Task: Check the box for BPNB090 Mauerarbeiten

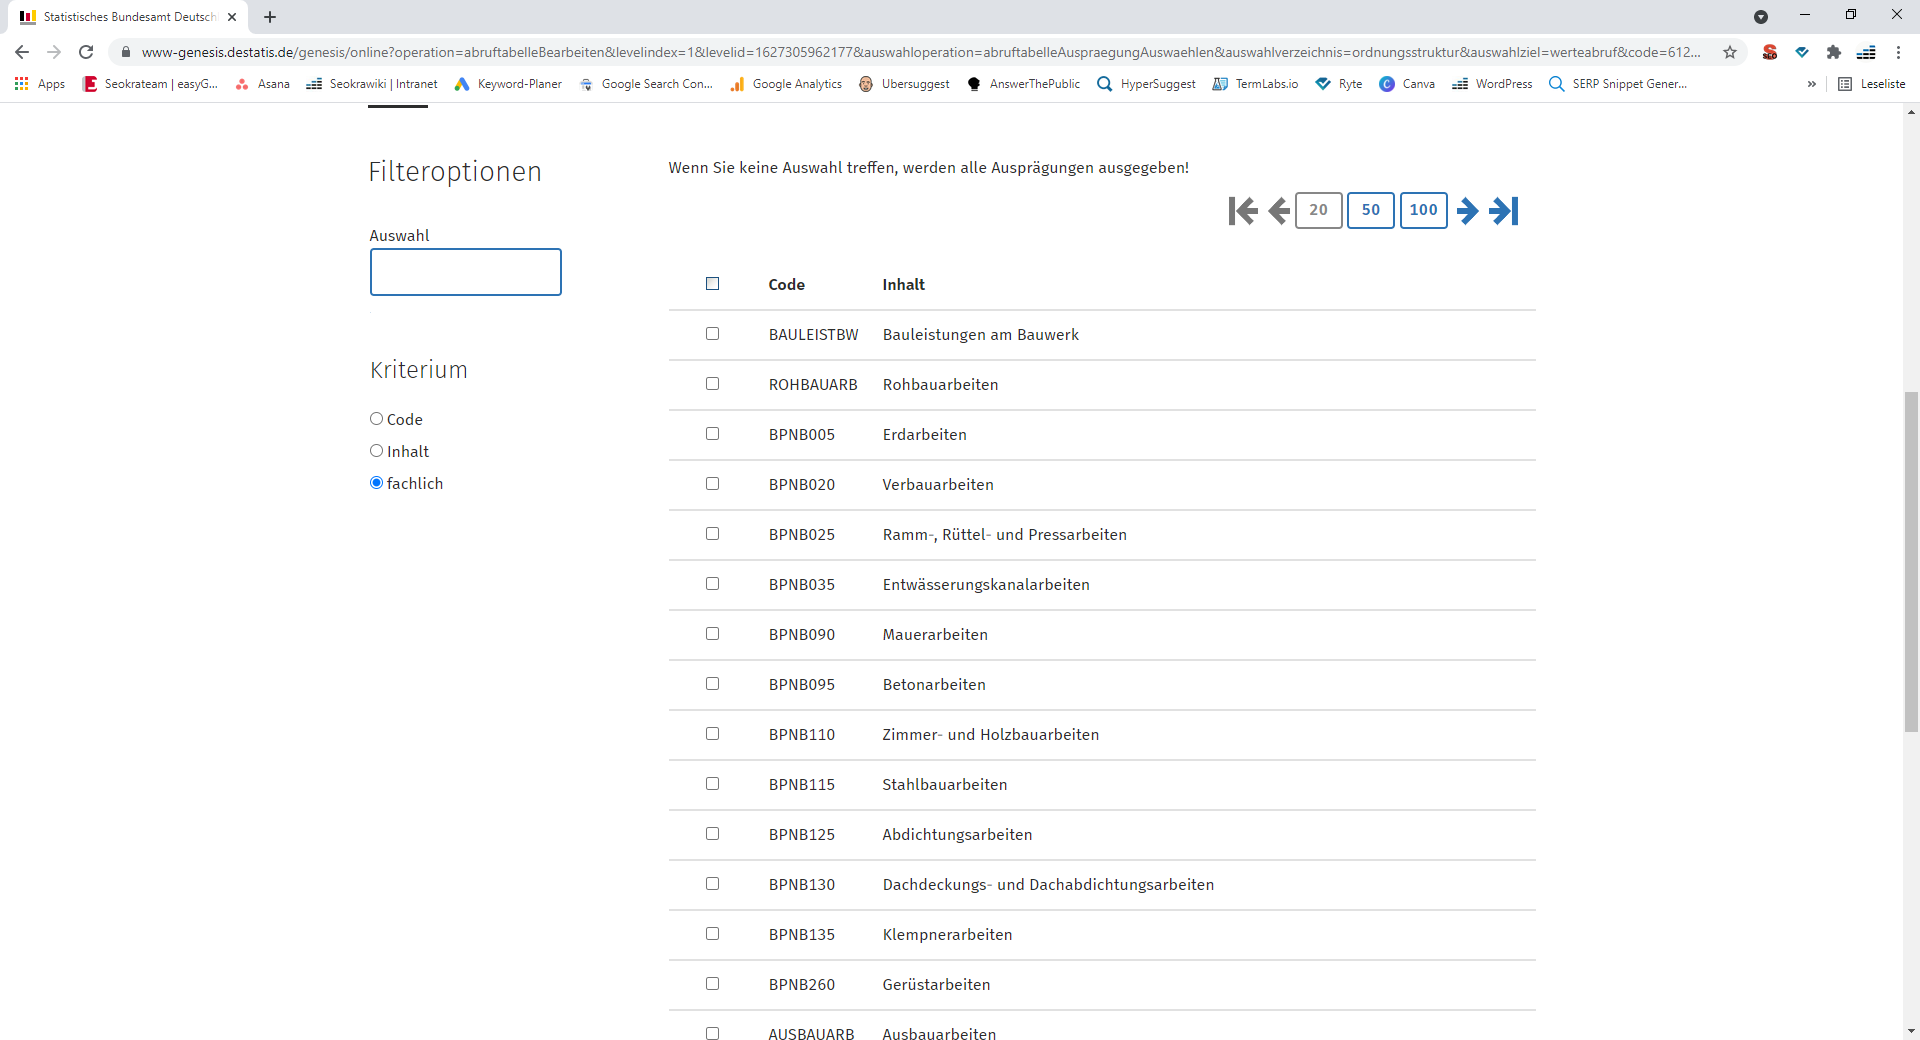Action: (x=712, y=634)
